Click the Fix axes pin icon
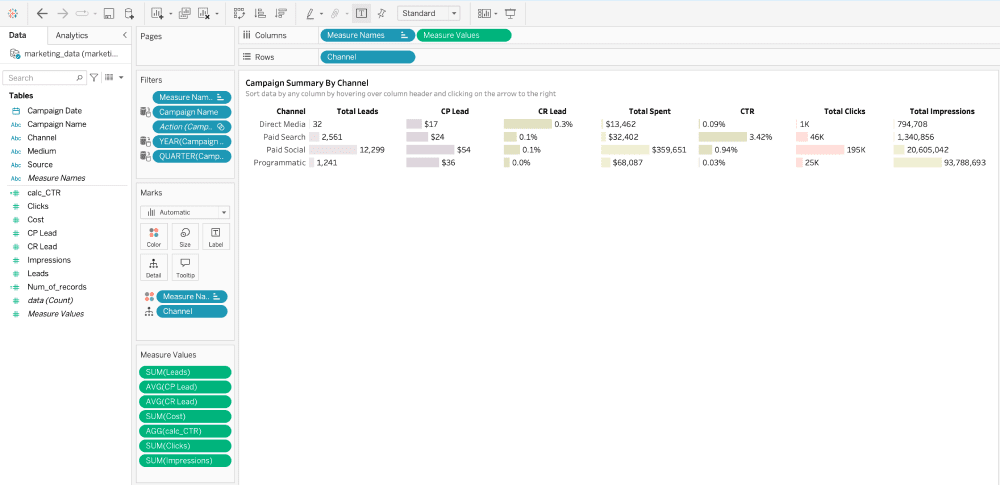Viewport: 1000px width, 485px height. coord(381,14)
